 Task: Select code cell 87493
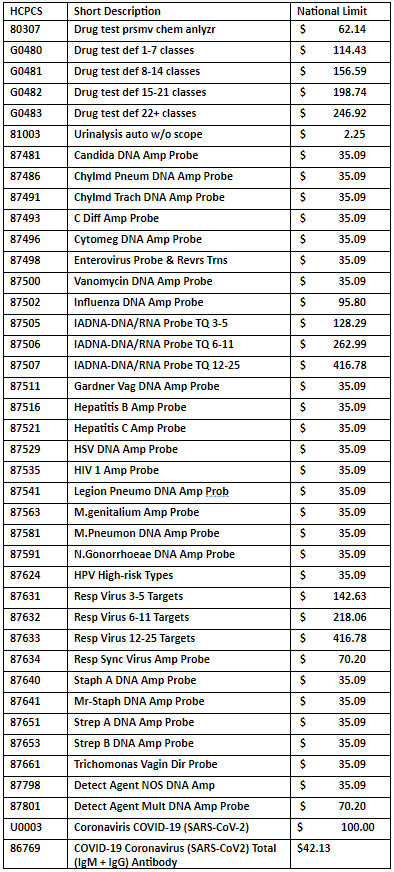[37, 219]
